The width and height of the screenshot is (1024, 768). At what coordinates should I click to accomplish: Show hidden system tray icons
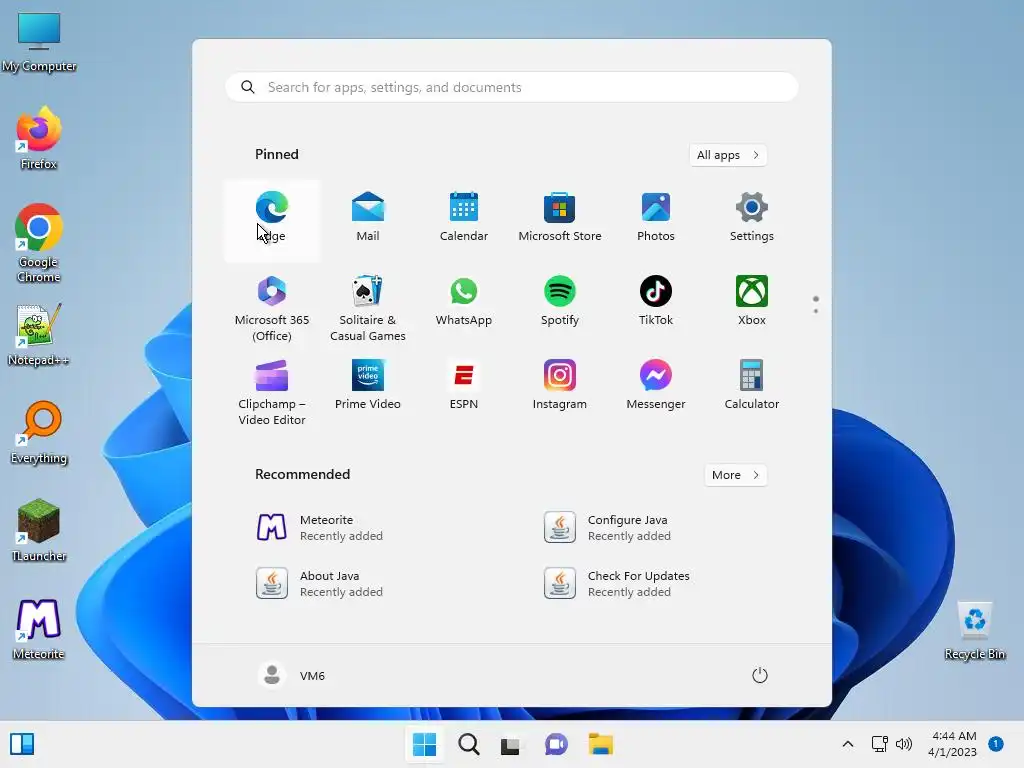[x=848, y=744]
